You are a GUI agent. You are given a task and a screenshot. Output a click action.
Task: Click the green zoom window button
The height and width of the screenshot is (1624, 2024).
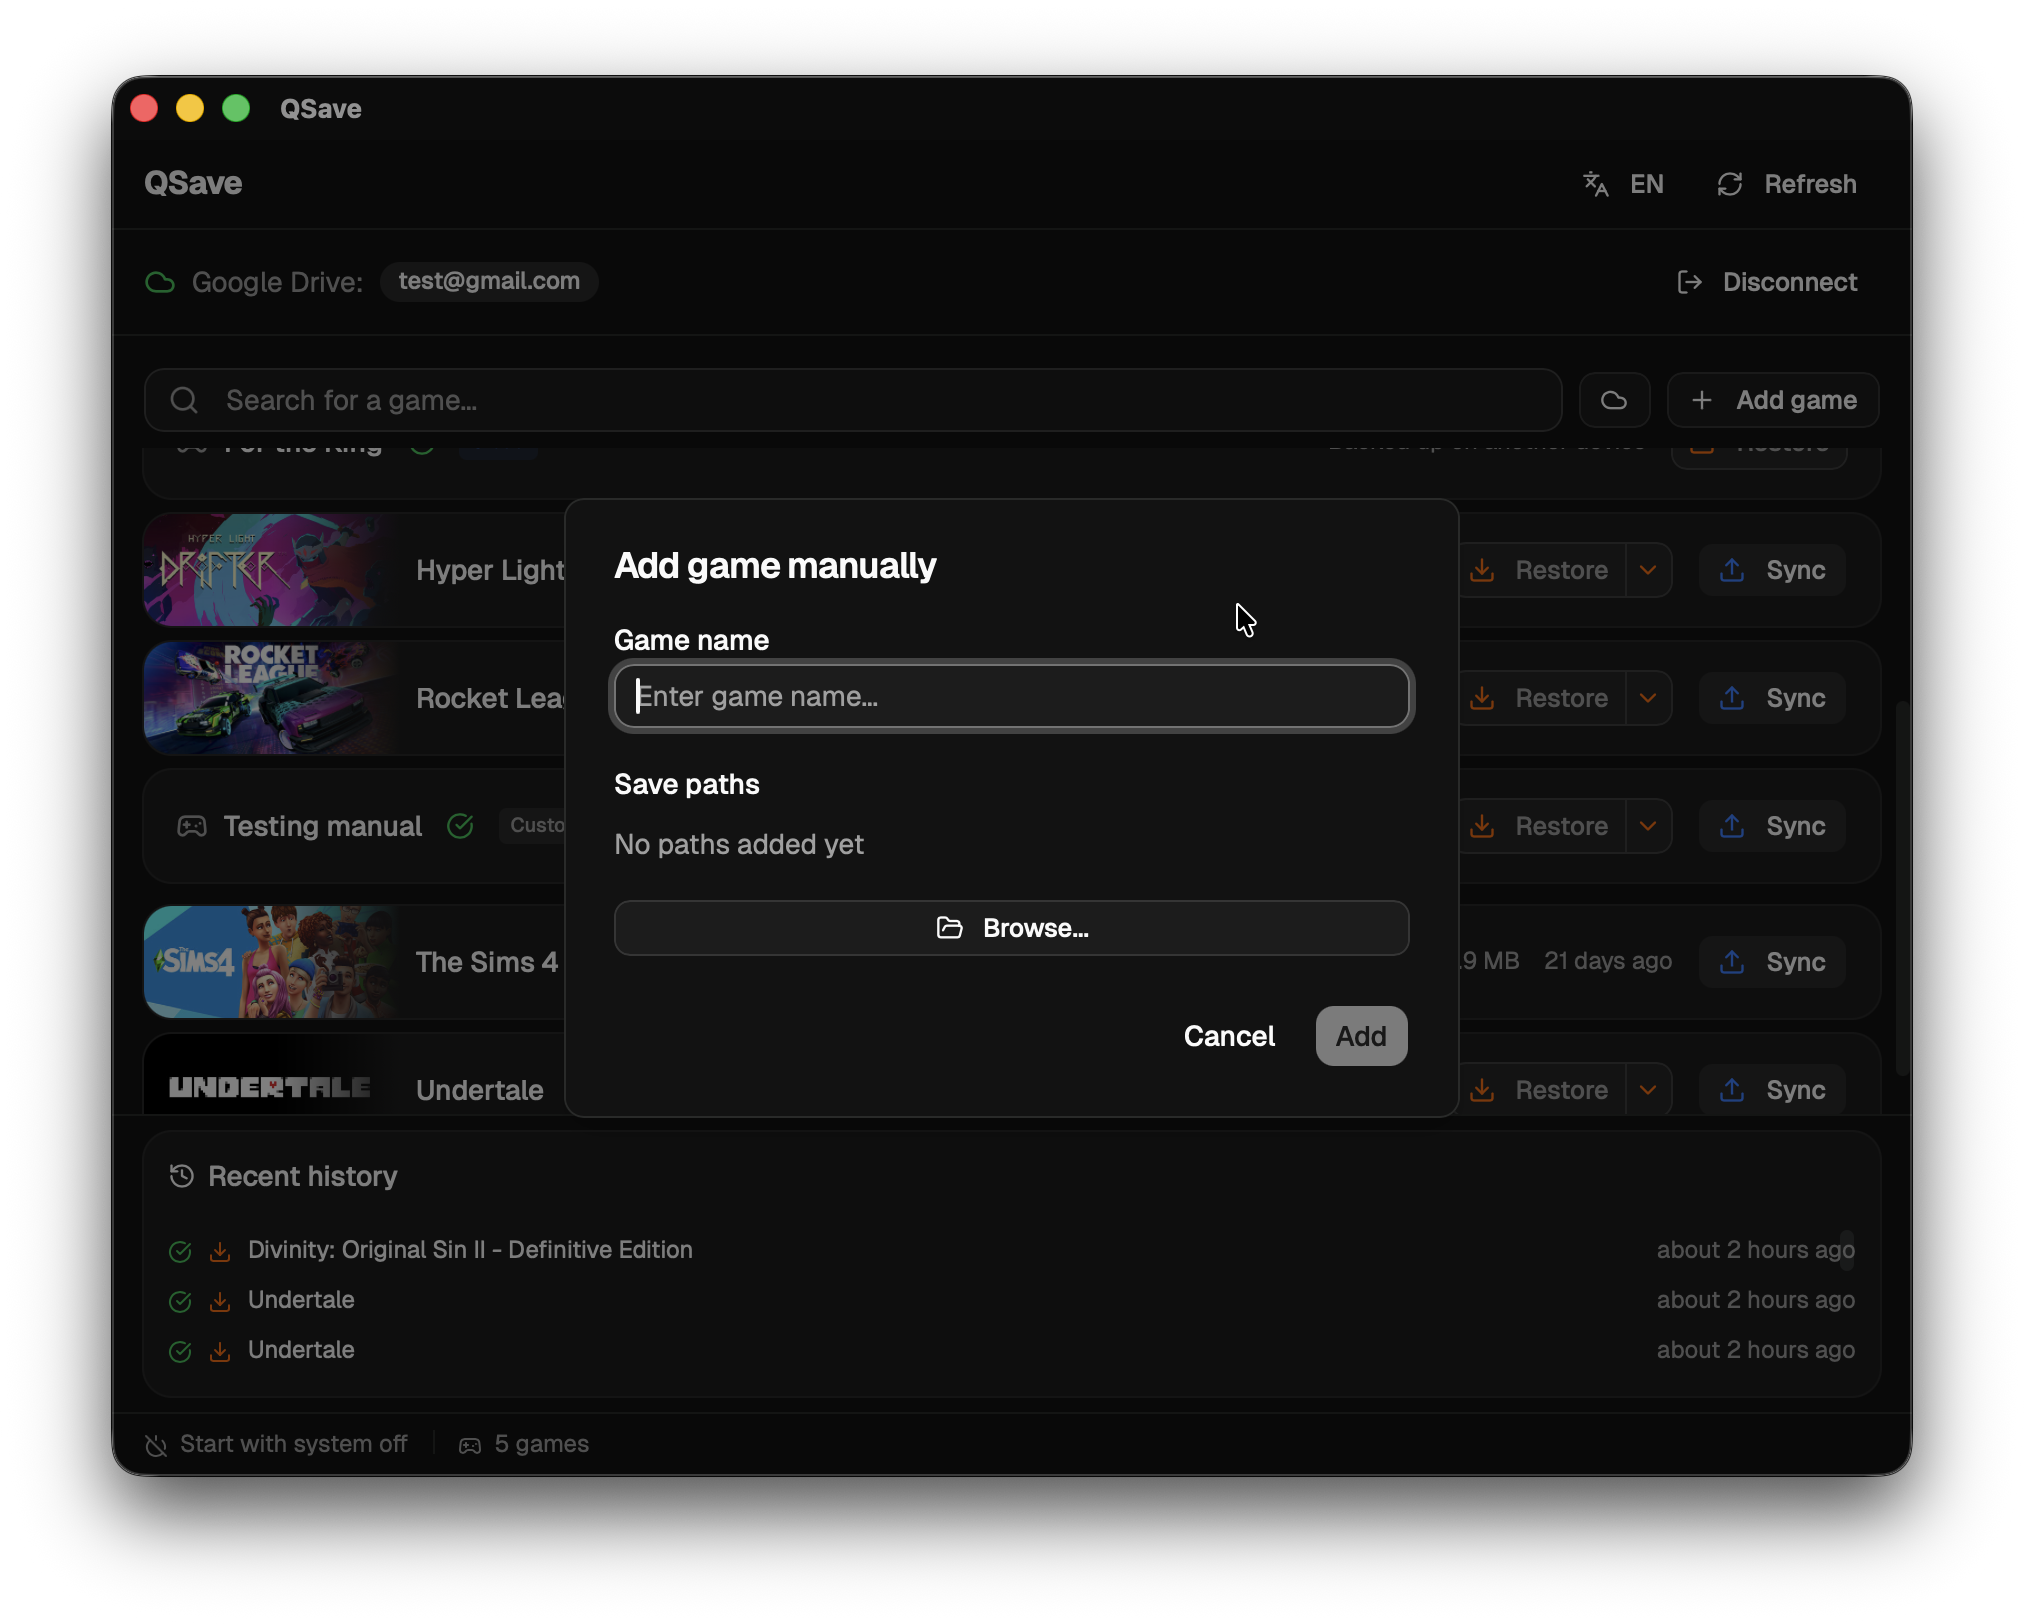(x=236, y=108)
